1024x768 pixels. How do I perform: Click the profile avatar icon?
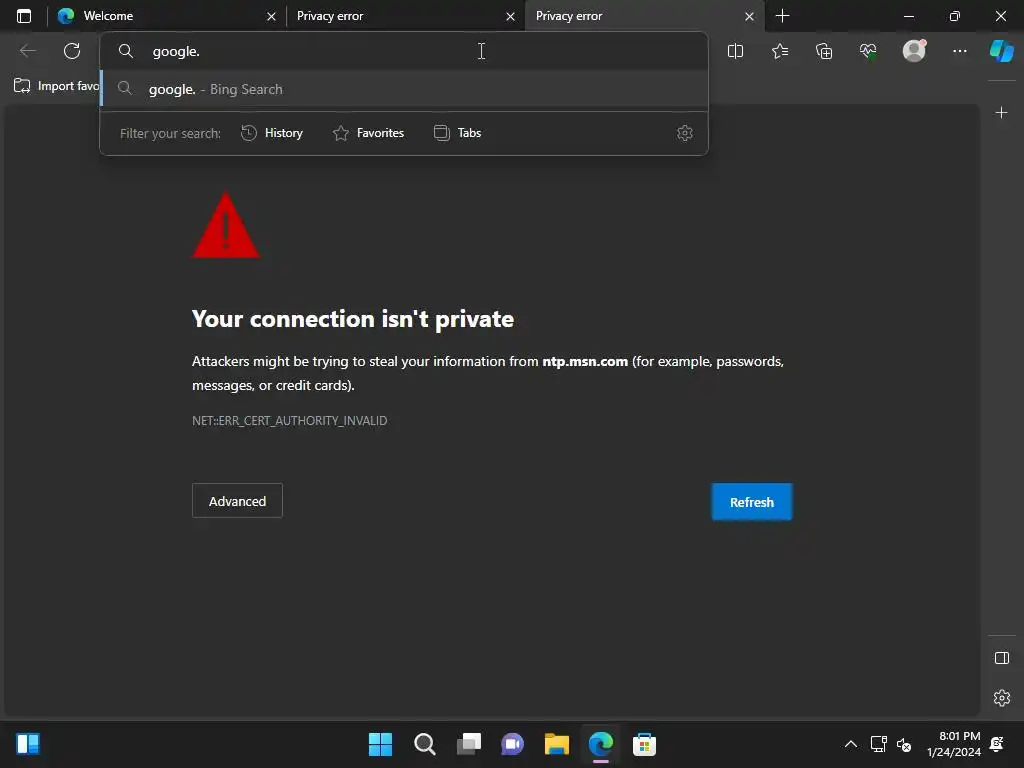914,50
